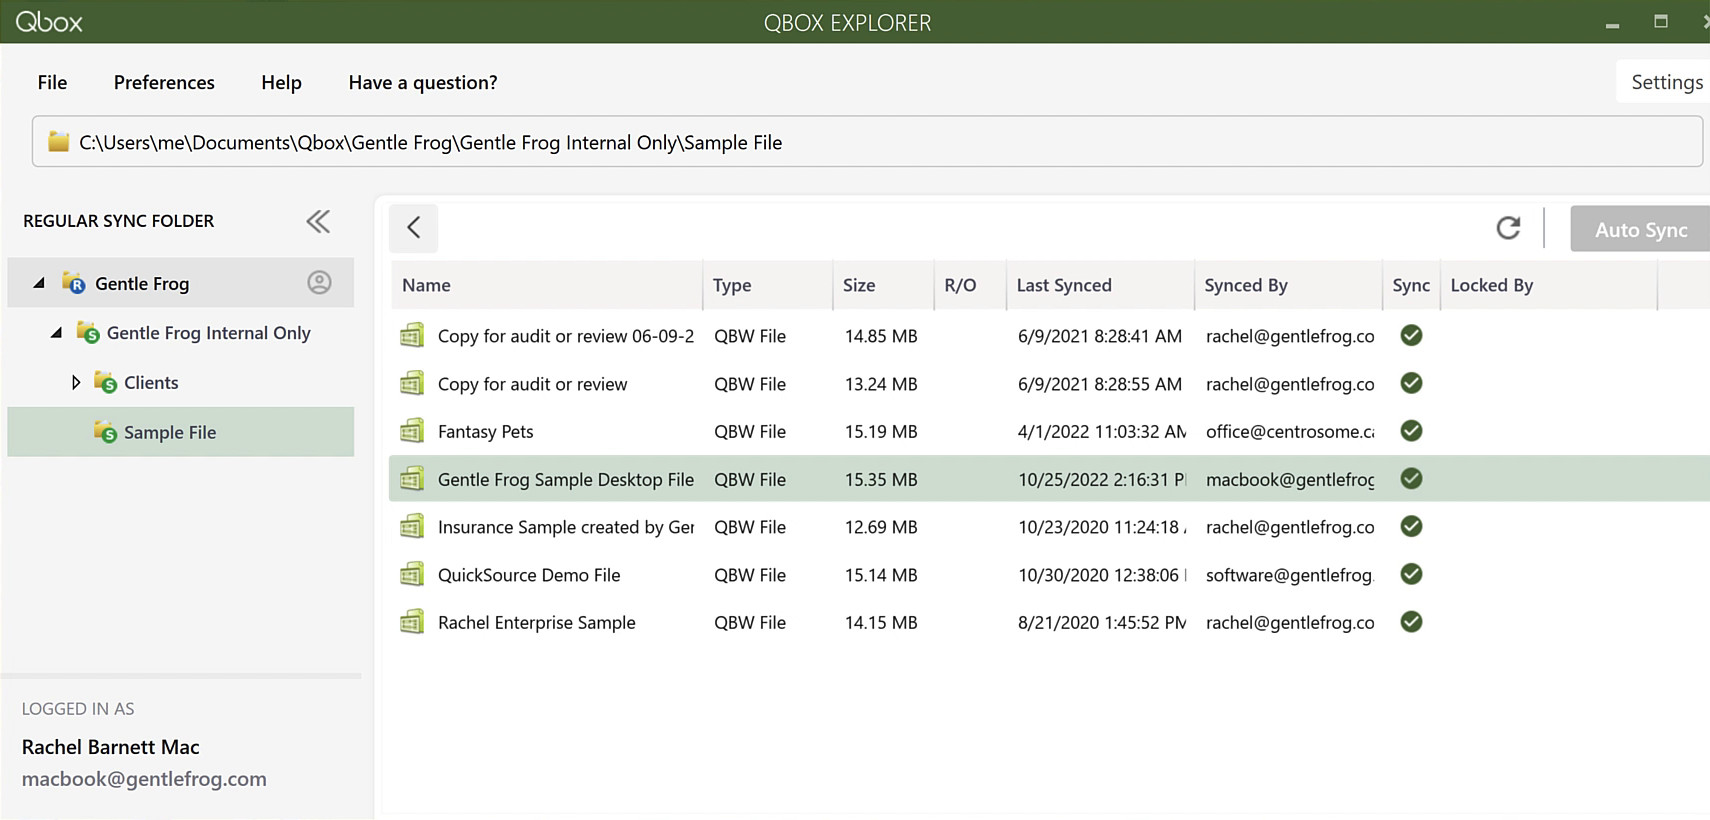Sort by the Synced By column header
The width and height of the screenshot is (1710, 820).
tap(1288, 285)
